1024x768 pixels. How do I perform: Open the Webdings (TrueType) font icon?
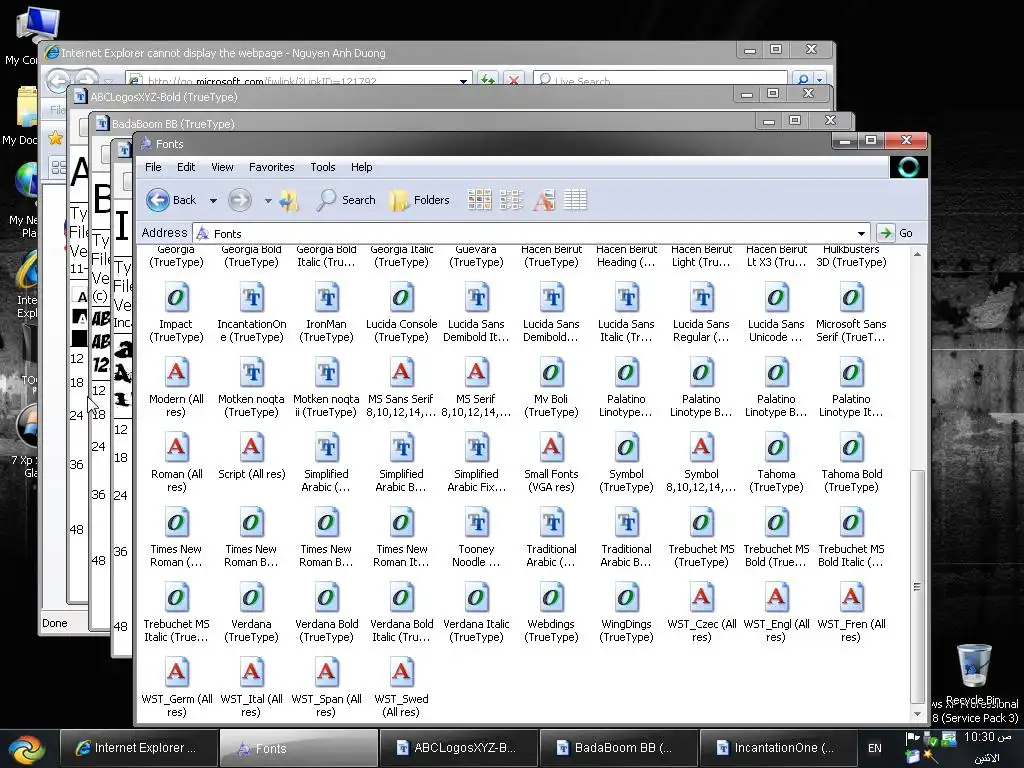551,599
